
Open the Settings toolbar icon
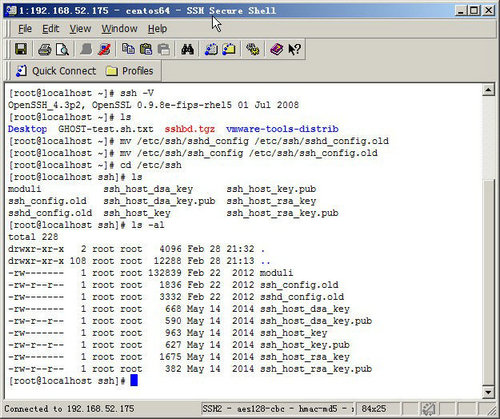[253, 49]
